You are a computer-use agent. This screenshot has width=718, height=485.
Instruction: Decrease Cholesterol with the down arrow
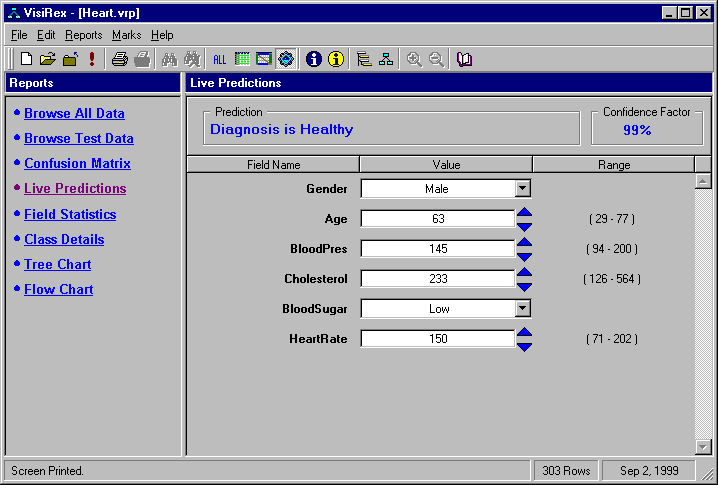[x=524, y=286]
